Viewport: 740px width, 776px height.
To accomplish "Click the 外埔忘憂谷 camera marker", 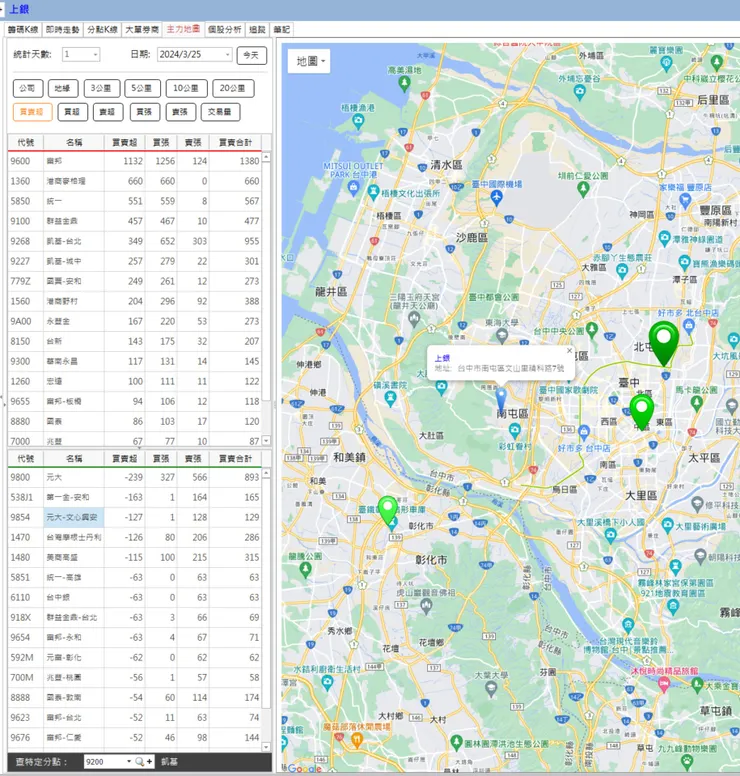I will (x=579, y=91).
